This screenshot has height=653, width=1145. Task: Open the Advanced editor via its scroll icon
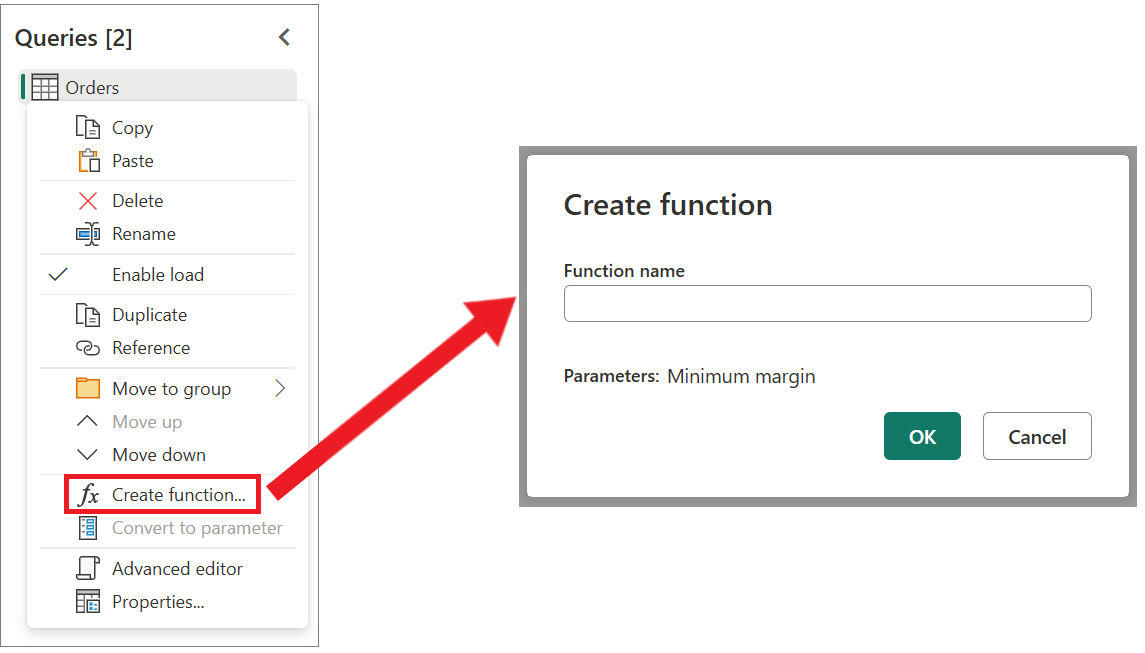(88, 568)
